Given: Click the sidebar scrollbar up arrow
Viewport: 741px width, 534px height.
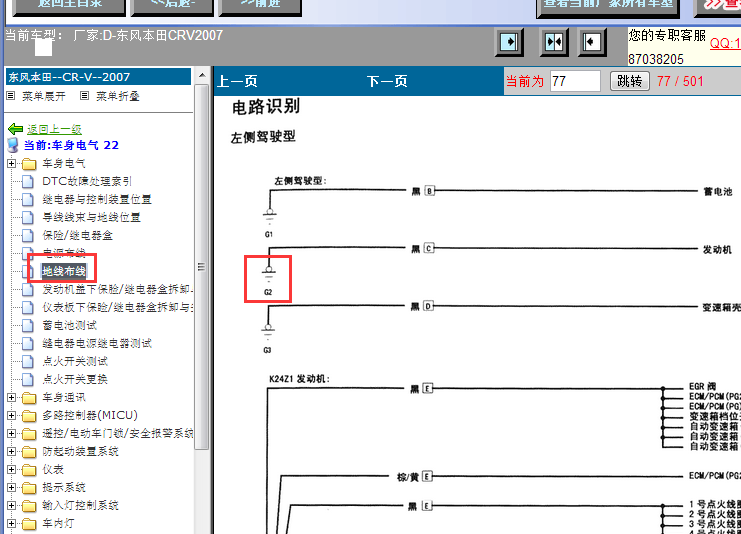Looking at the screenshot, I should tap(202, 76).
